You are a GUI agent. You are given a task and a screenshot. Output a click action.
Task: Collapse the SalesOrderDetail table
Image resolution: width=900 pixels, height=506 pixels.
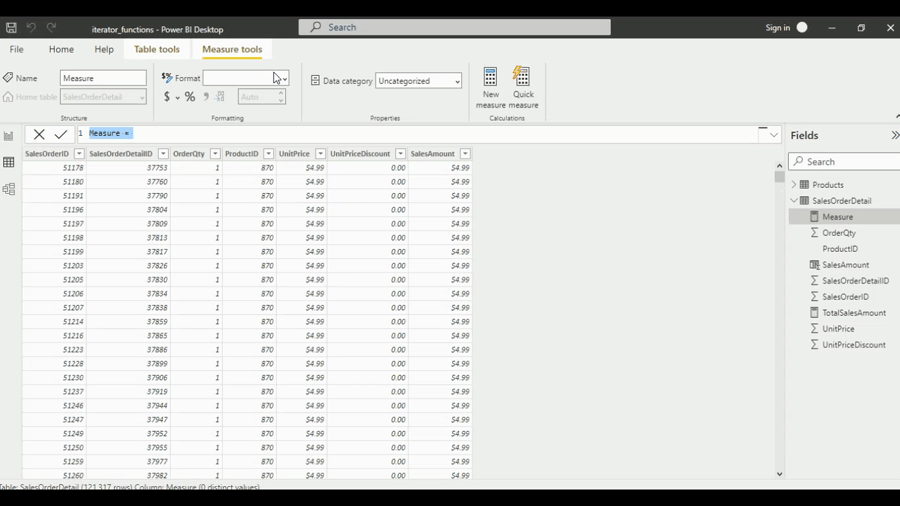pos(794,201)
